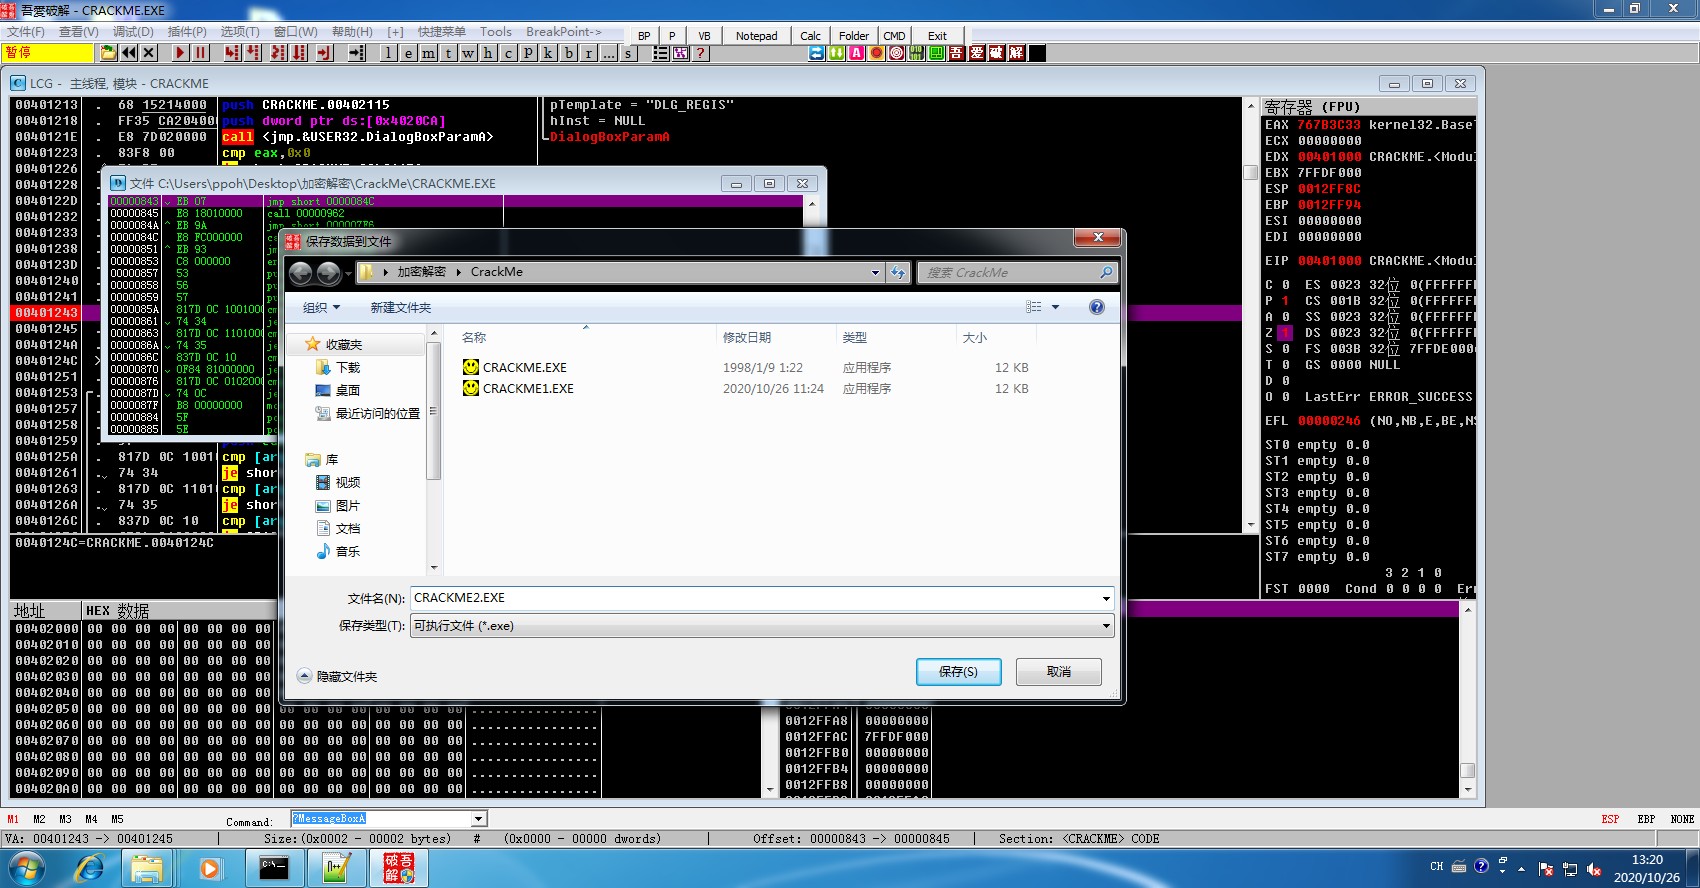This screenshot has height=888, width=1700.
Task: Open the view options dropdown arrow
Action: pos(1055,307)
